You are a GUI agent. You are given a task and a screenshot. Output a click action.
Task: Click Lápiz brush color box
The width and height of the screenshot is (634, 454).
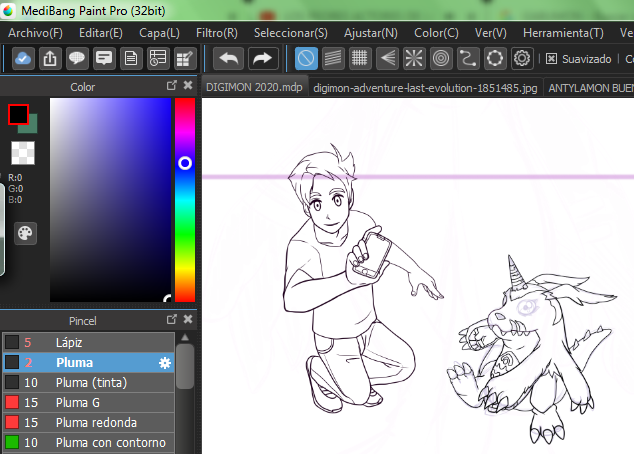12,342
